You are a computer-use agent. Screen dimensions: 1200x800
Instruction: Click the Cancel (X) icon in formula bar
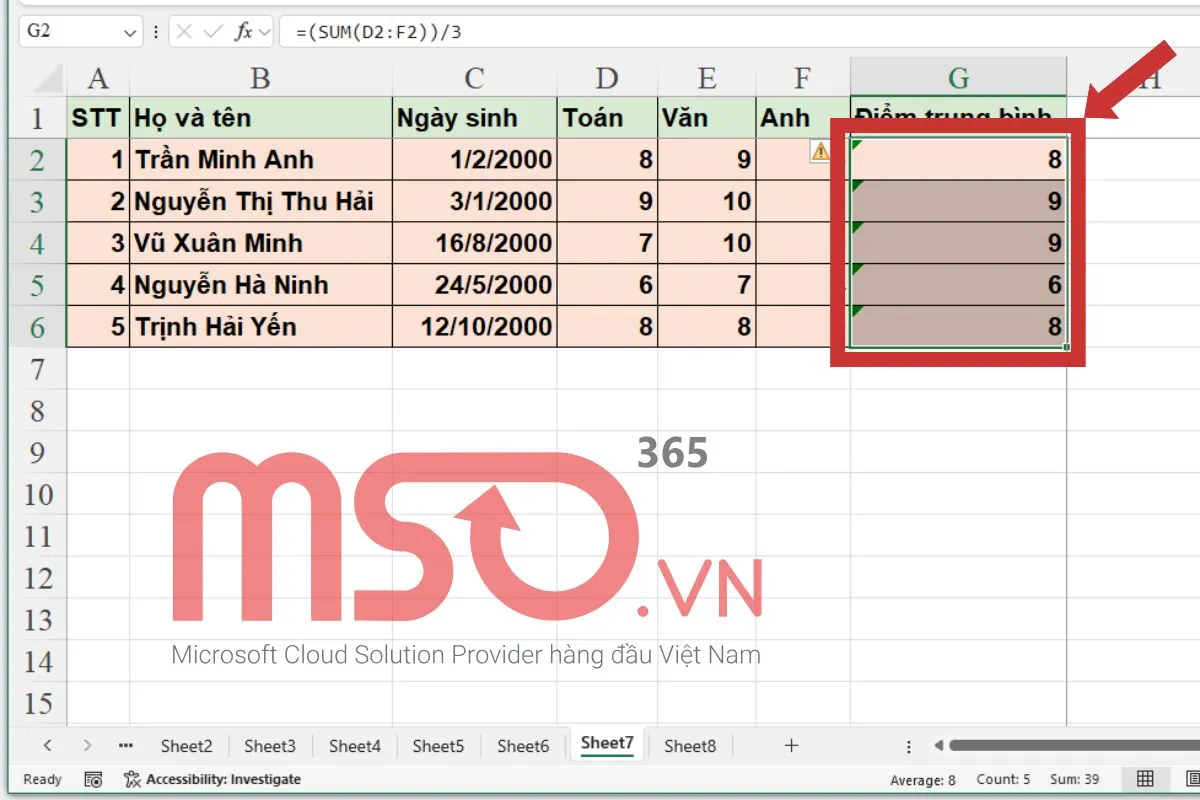point(183,30)
